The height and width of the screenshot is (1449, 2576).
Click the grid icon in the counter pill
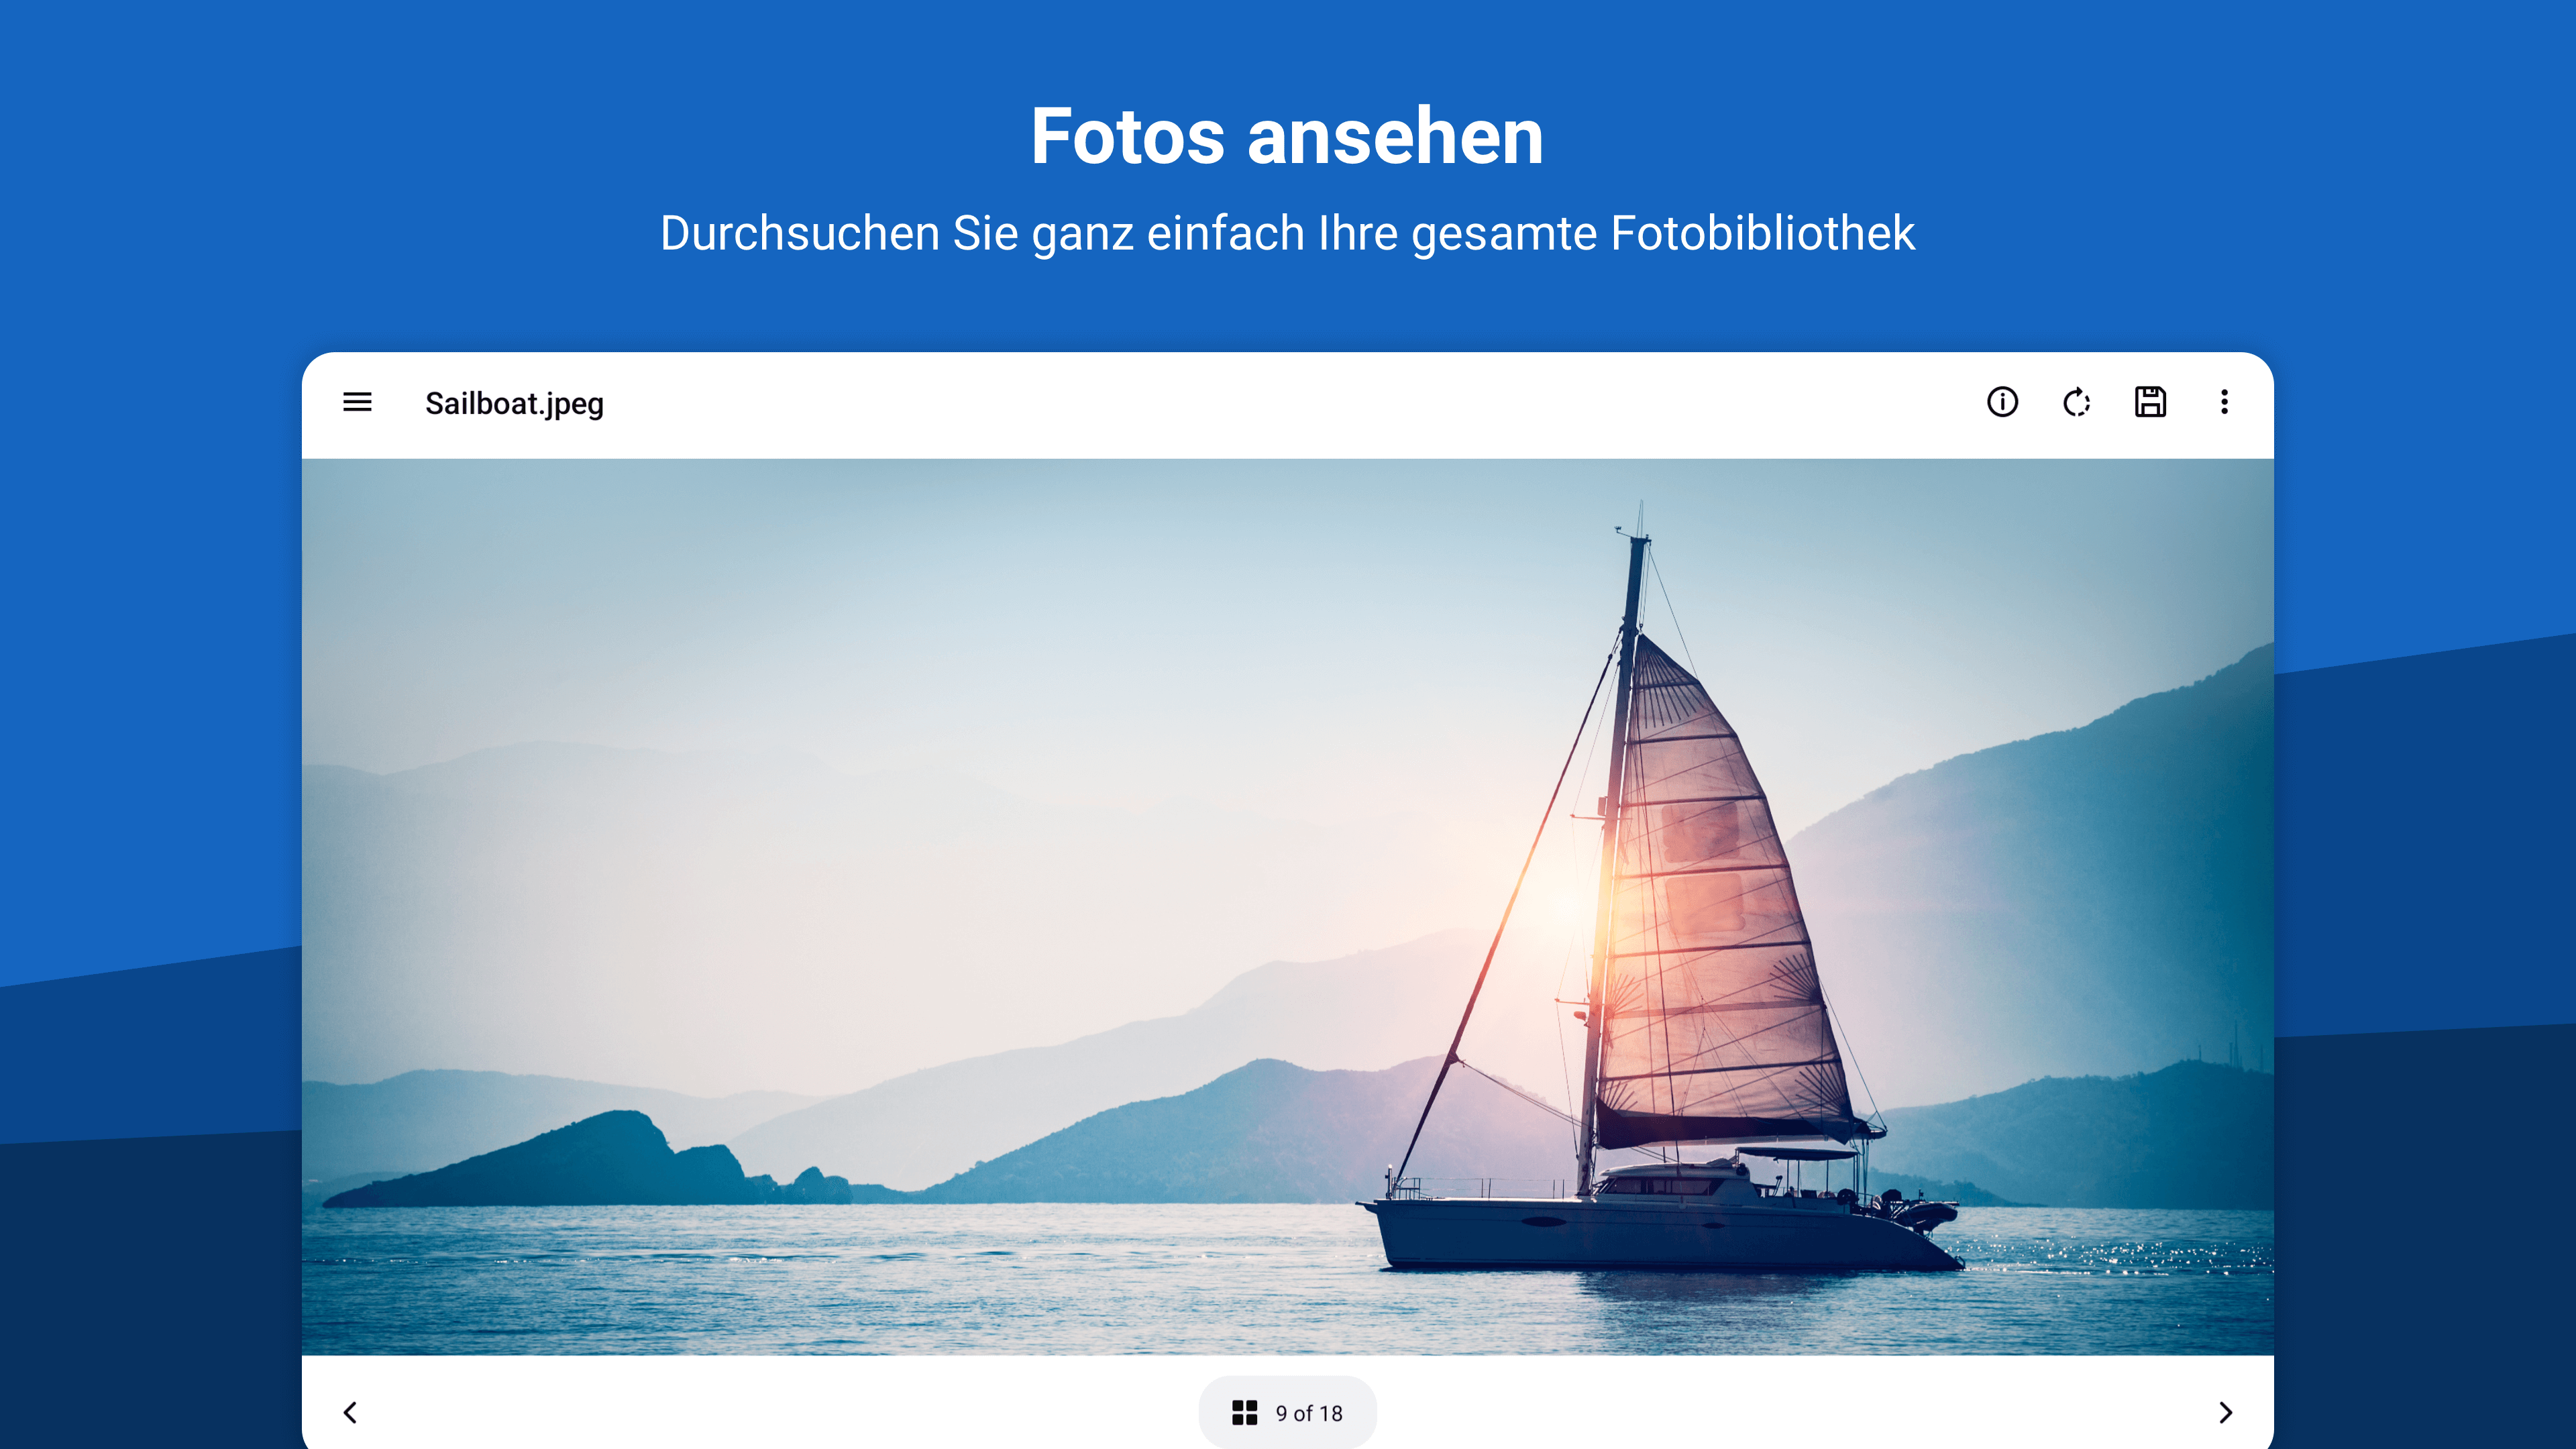point(1244,1412)
